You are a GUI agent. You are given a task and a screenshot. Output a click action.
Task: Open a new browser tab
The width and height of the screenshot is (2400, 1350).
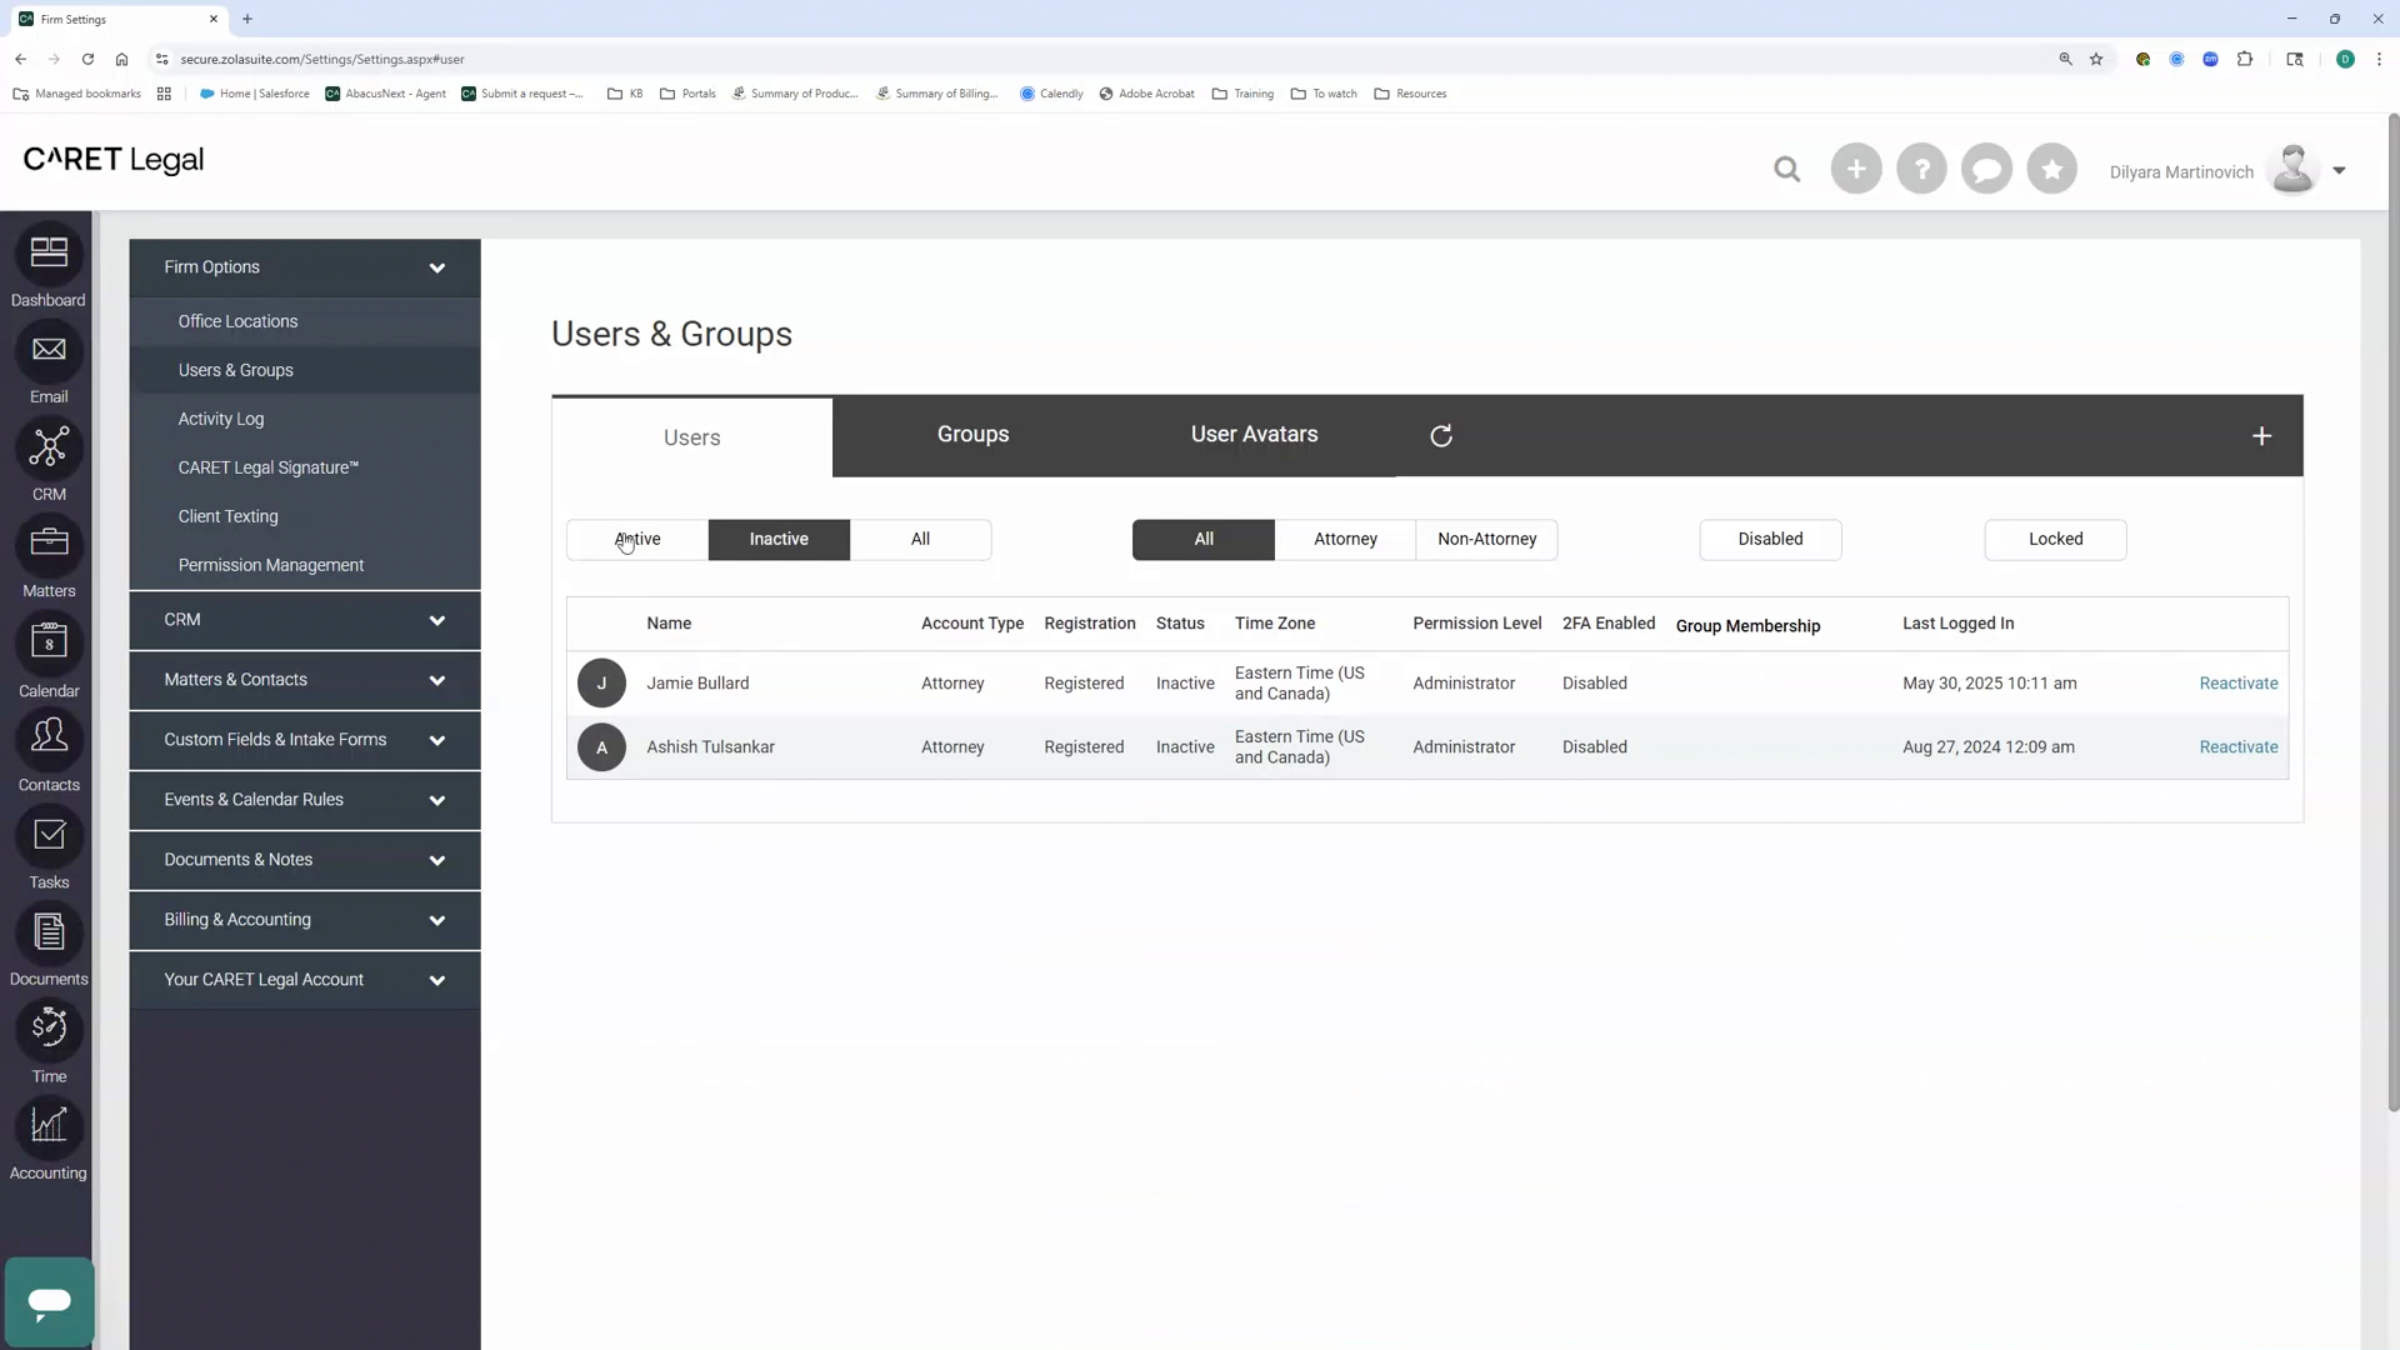click(x=247, y=19)
